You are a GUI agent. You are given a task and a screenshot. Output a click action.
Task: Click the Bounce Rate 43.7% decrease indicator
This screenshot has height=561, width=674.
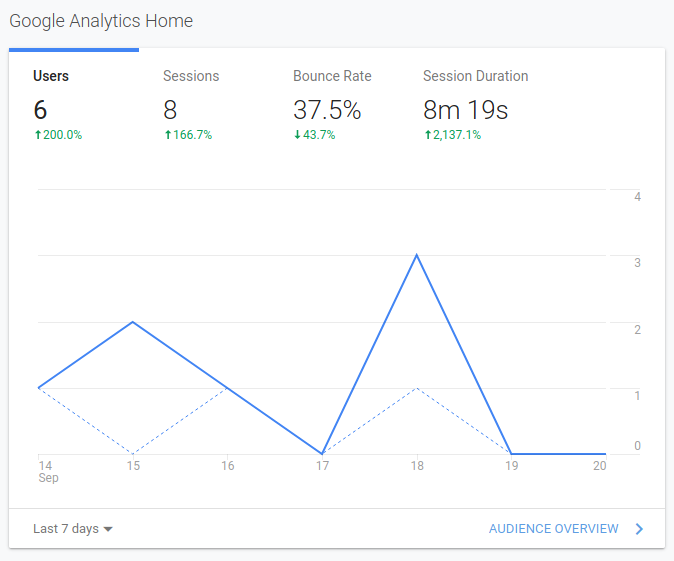(x=314, y=135)
